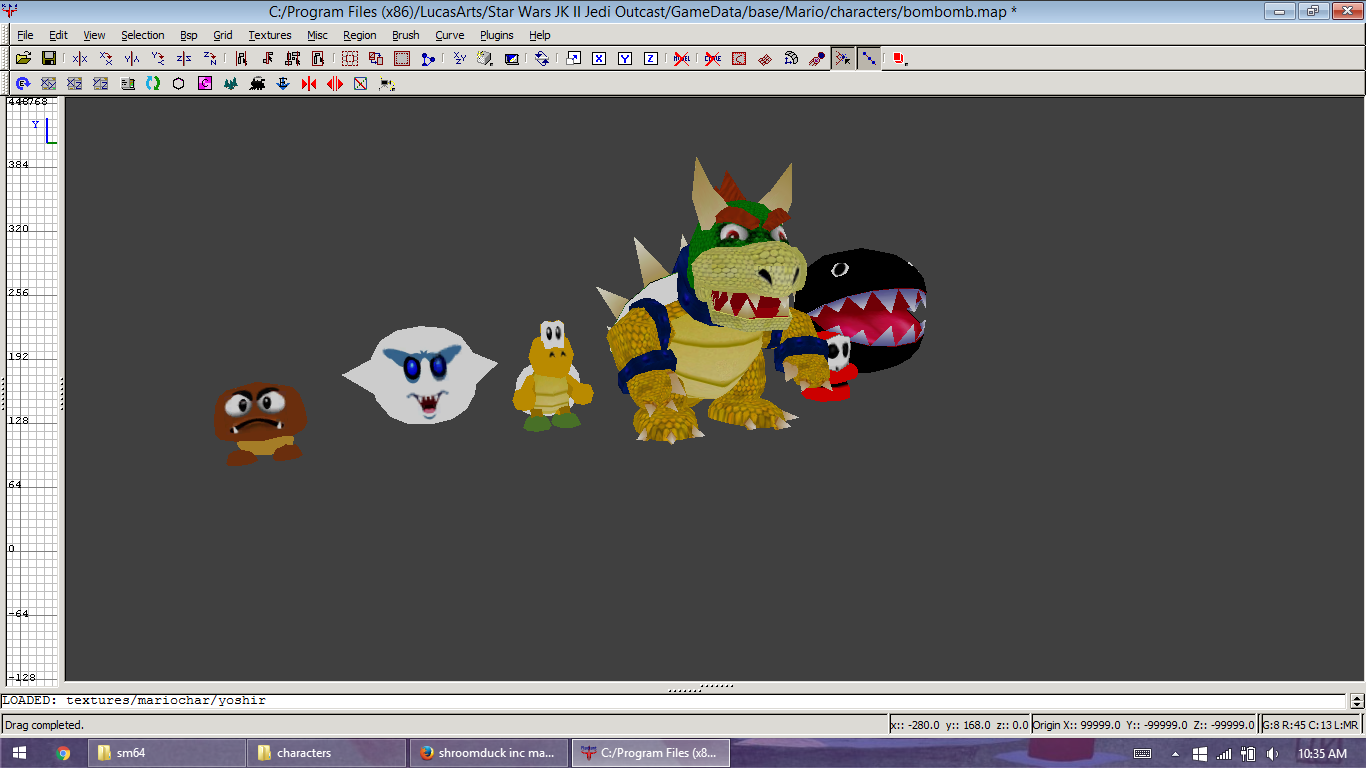Toggle the Clipper tool button

point(428,59)
